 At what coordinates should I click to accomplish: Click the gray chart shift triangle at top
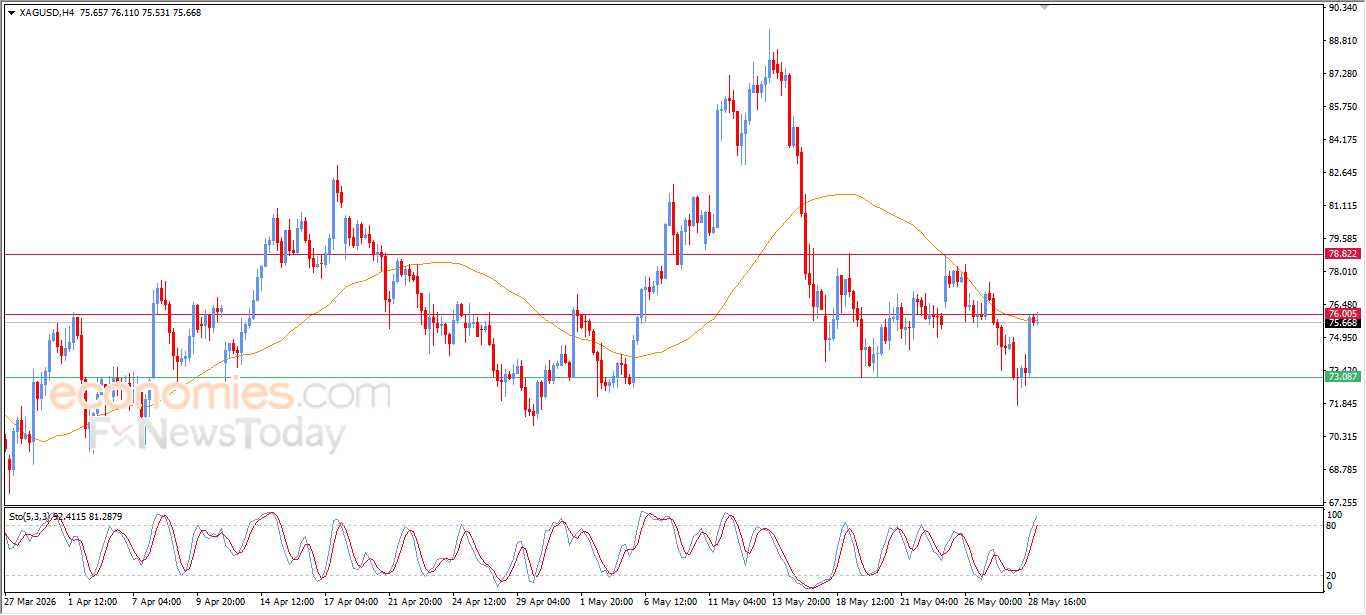pyautogui.click(x=1044, y=7)
